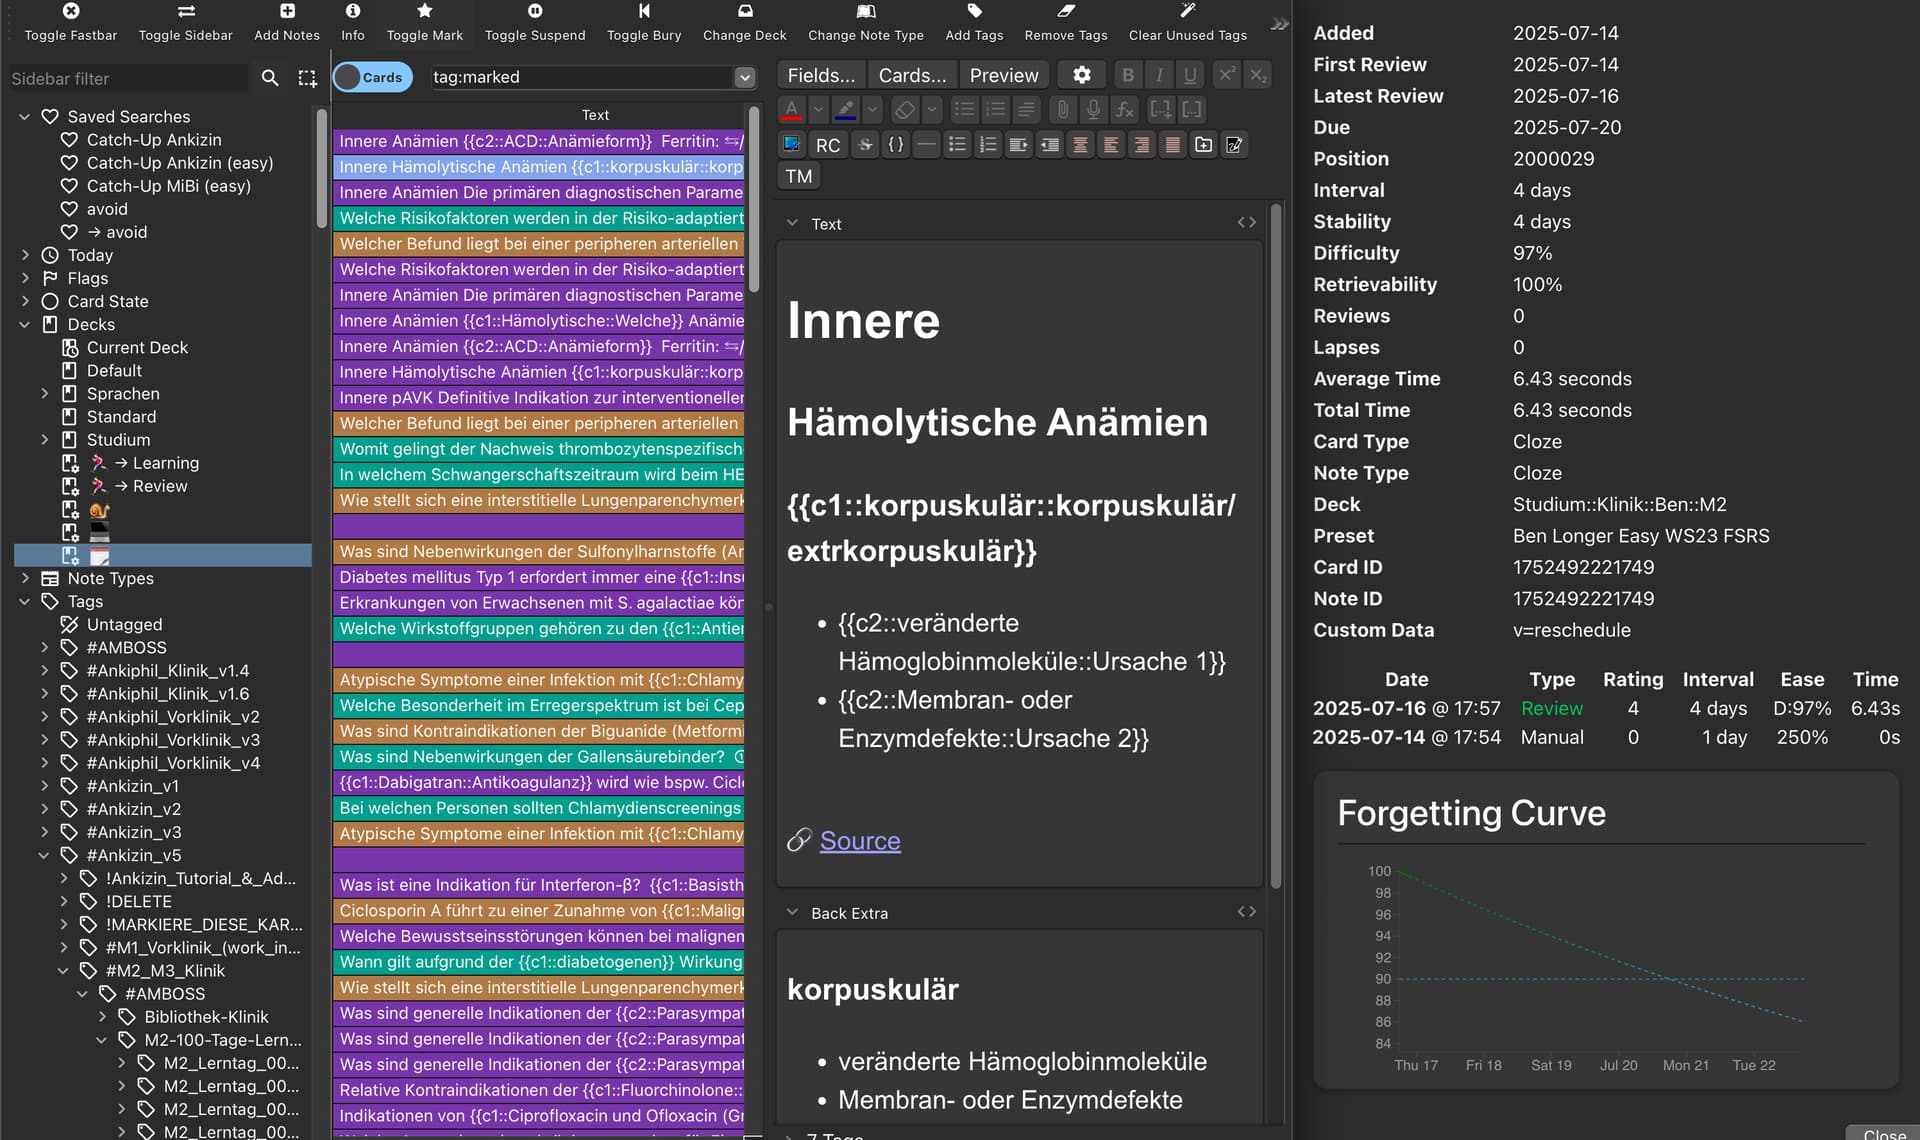Click the sidebar search magnifier icon
This screenshot has height=1140, width=1920.
[x=269, y=78]
